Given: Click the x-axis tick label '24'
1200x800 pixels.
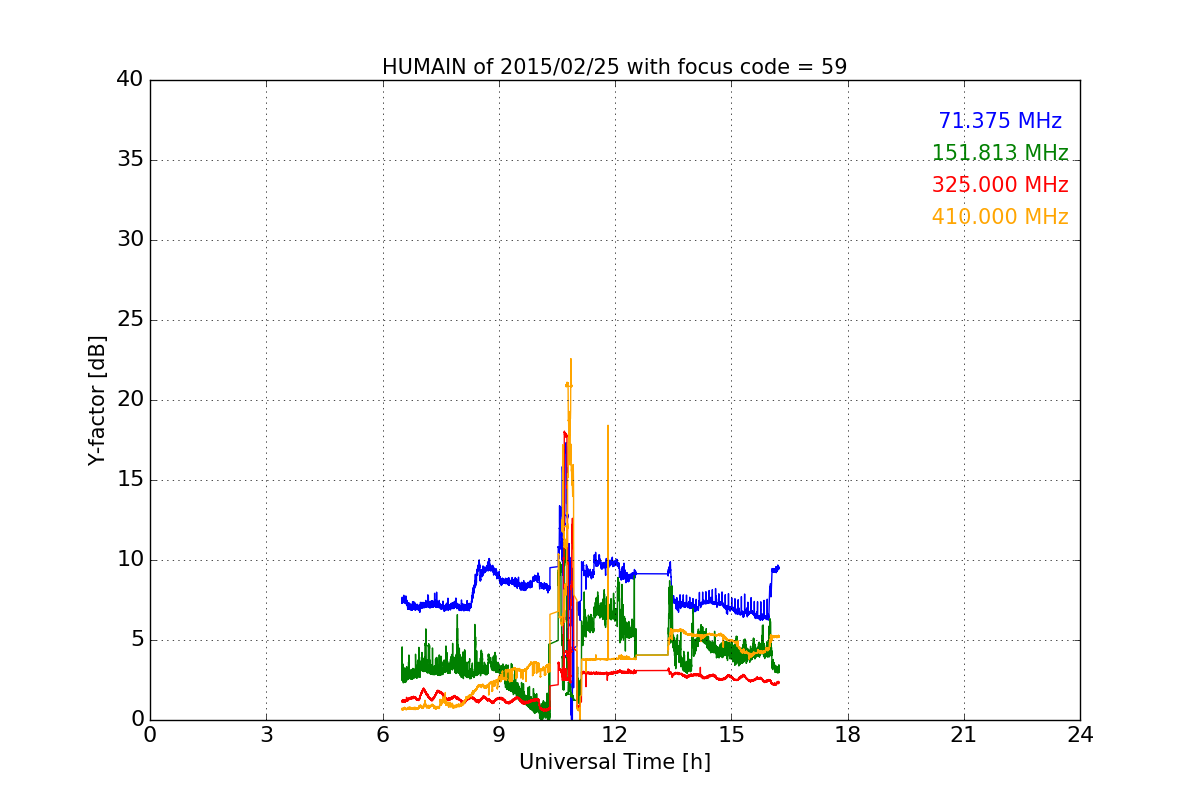Looking at the screenshot, I should 1080,735.
